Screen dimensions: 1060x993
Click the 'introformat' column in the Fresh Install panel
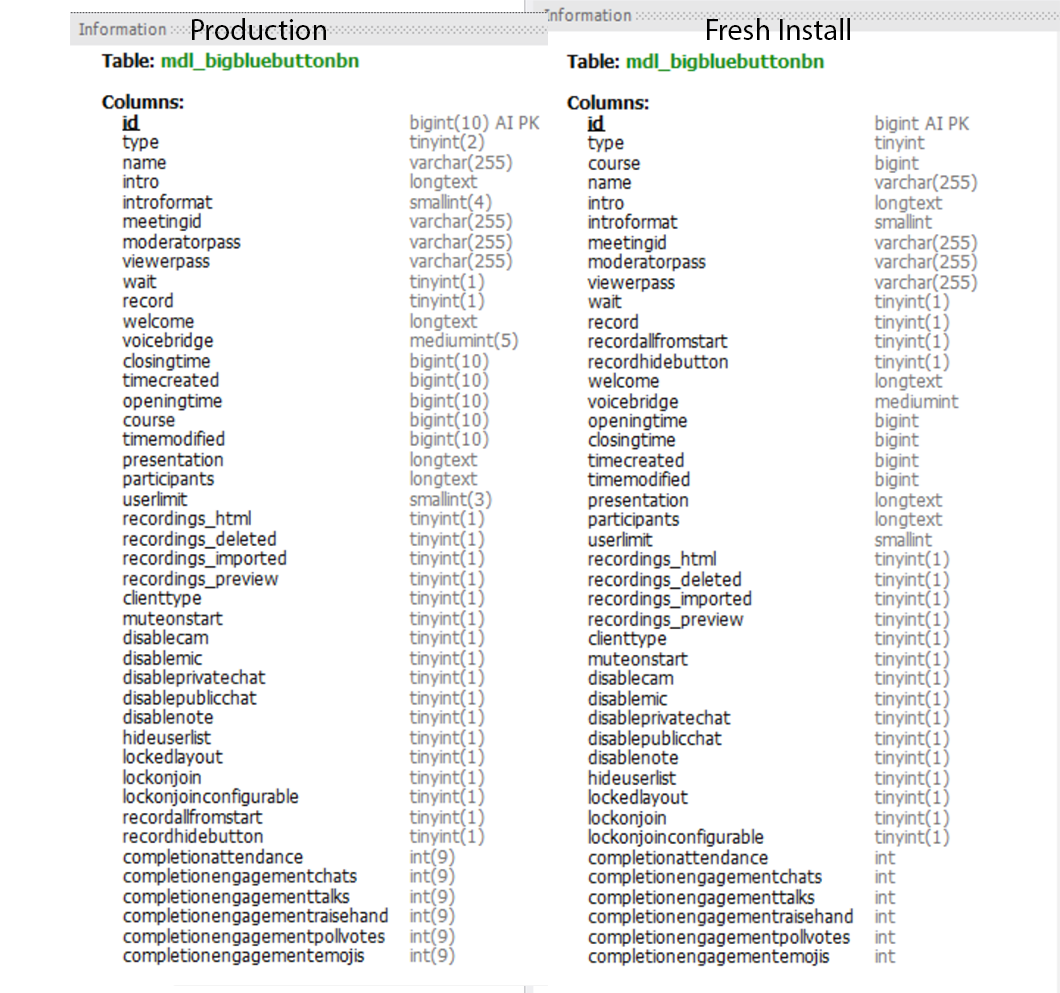[x=632, y=222]
